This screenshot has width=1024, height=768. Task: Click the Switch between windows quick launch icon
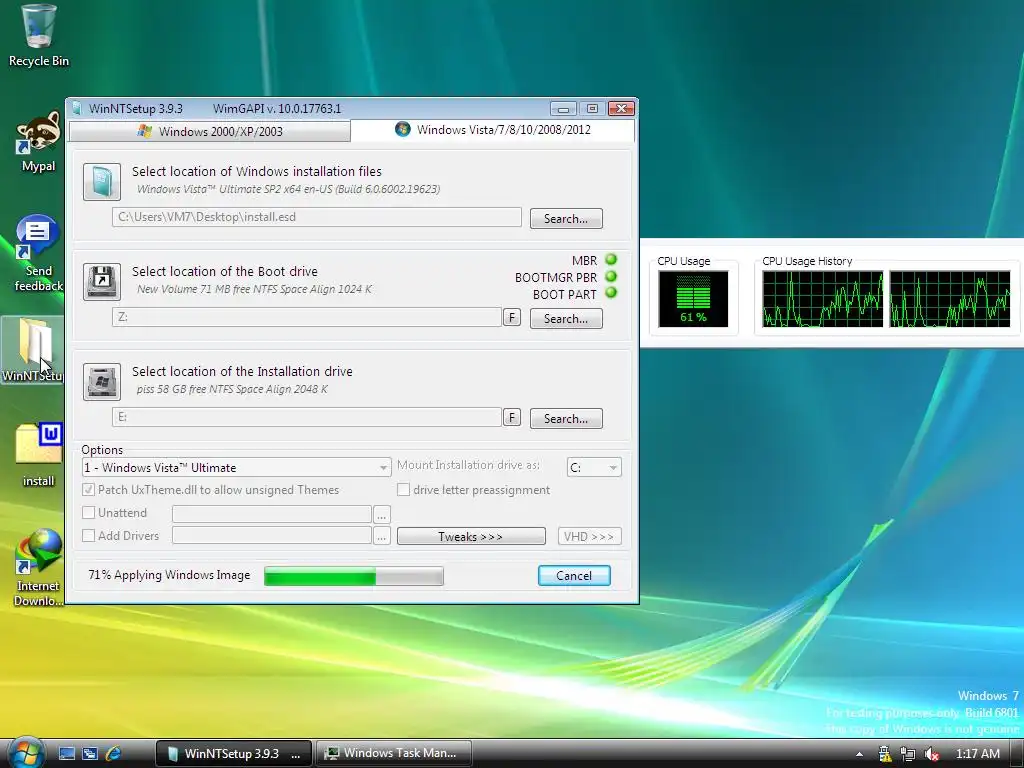pyautogui.click(x=89, y=753)
